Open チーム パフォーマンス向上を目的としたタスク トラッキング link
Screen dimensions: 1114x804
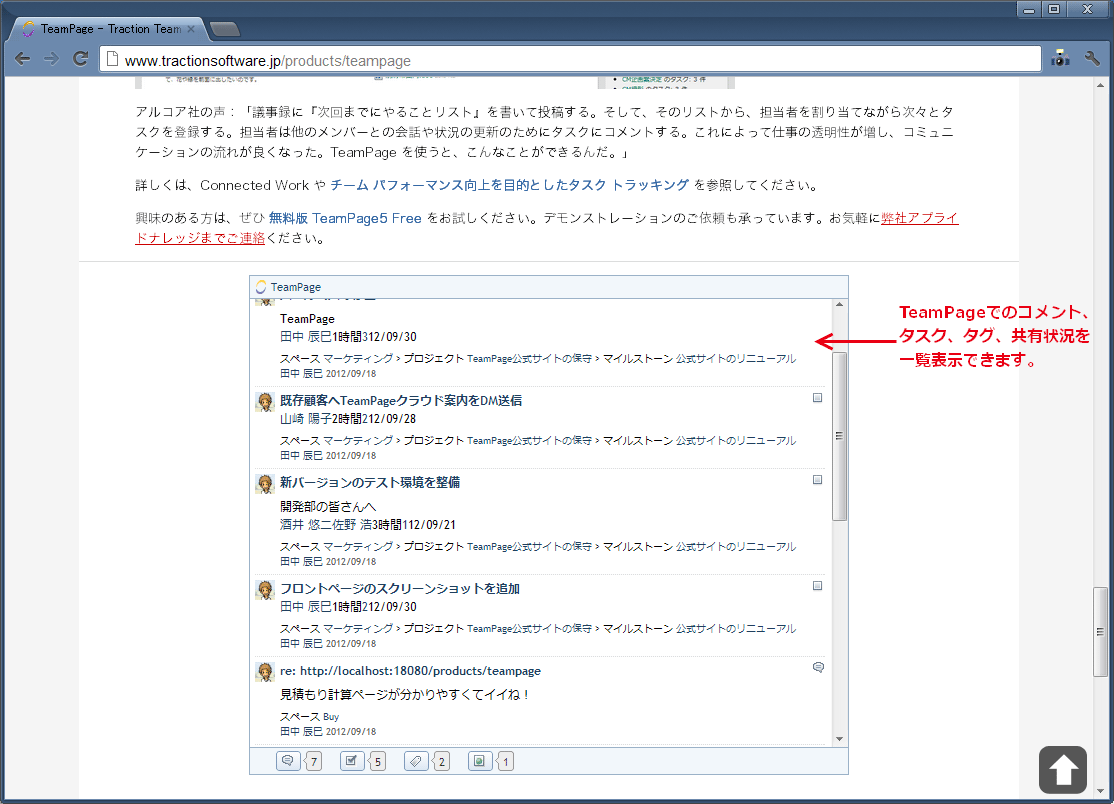coord(509,185)
